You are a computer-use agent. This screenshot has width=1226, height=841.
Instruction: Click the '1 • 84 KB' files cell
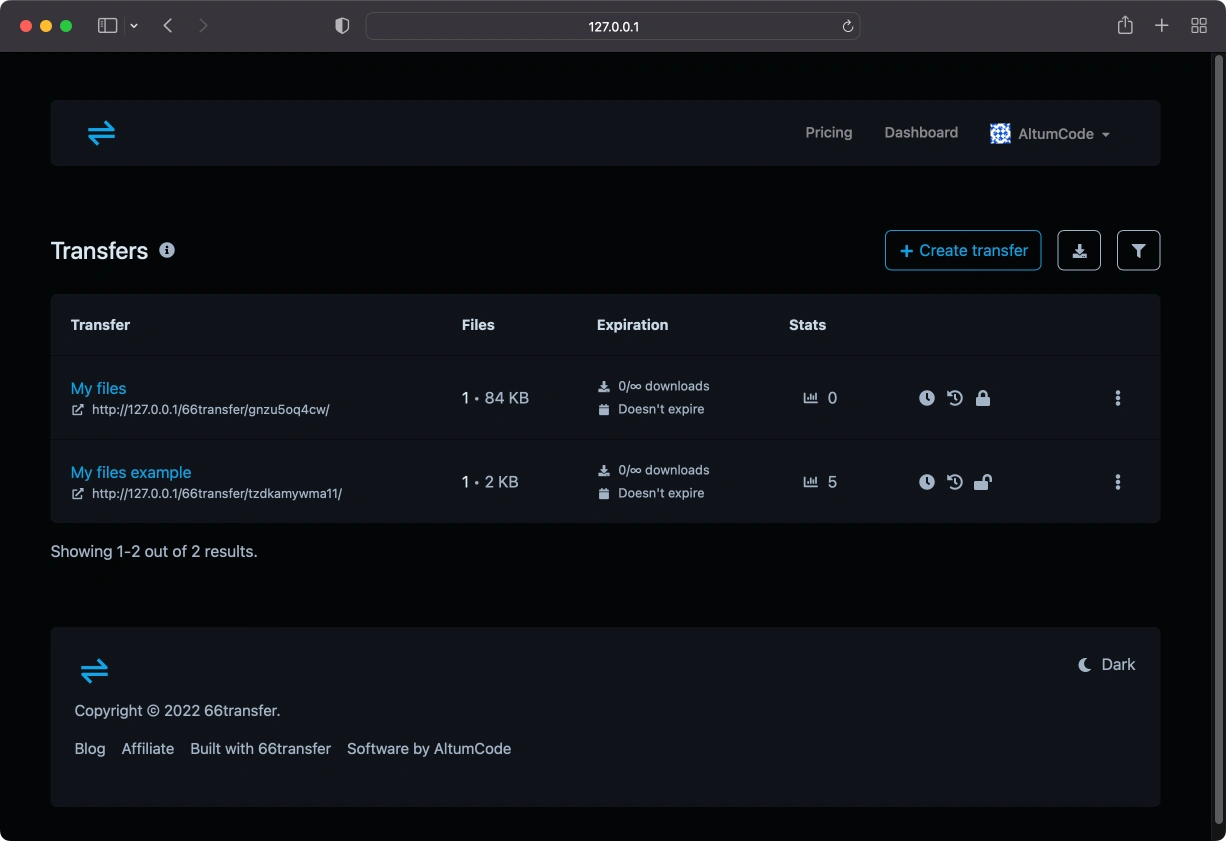tap(495, 398)
